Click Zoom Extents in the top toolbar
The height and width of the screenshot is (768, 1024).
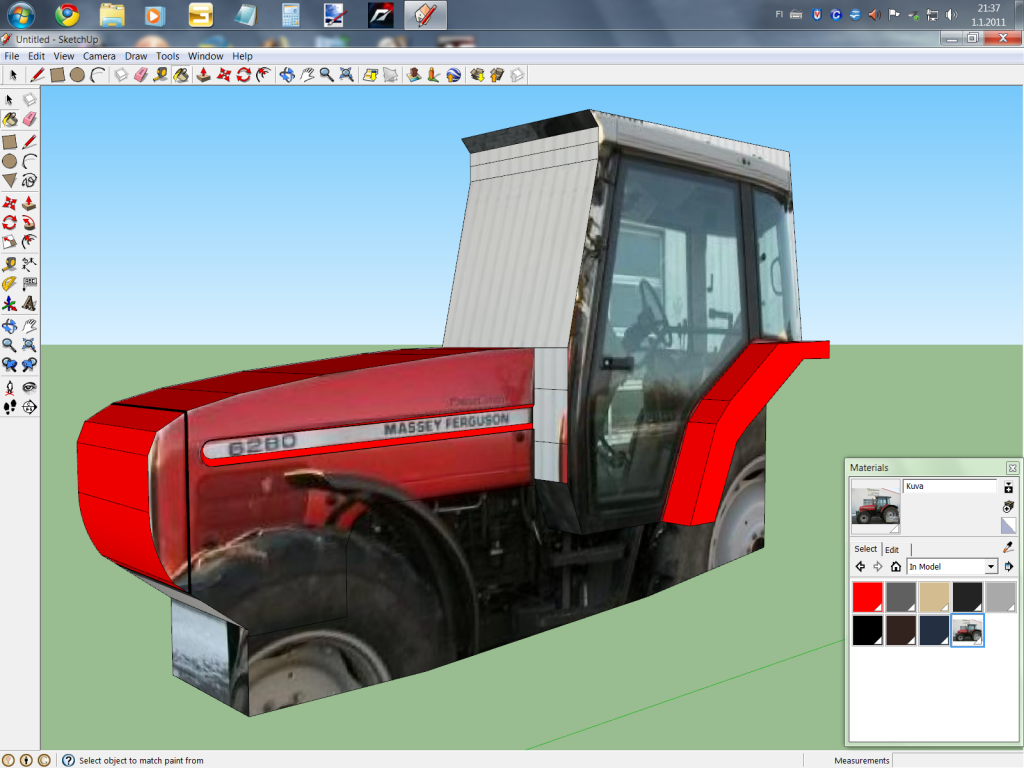(347, 75)
